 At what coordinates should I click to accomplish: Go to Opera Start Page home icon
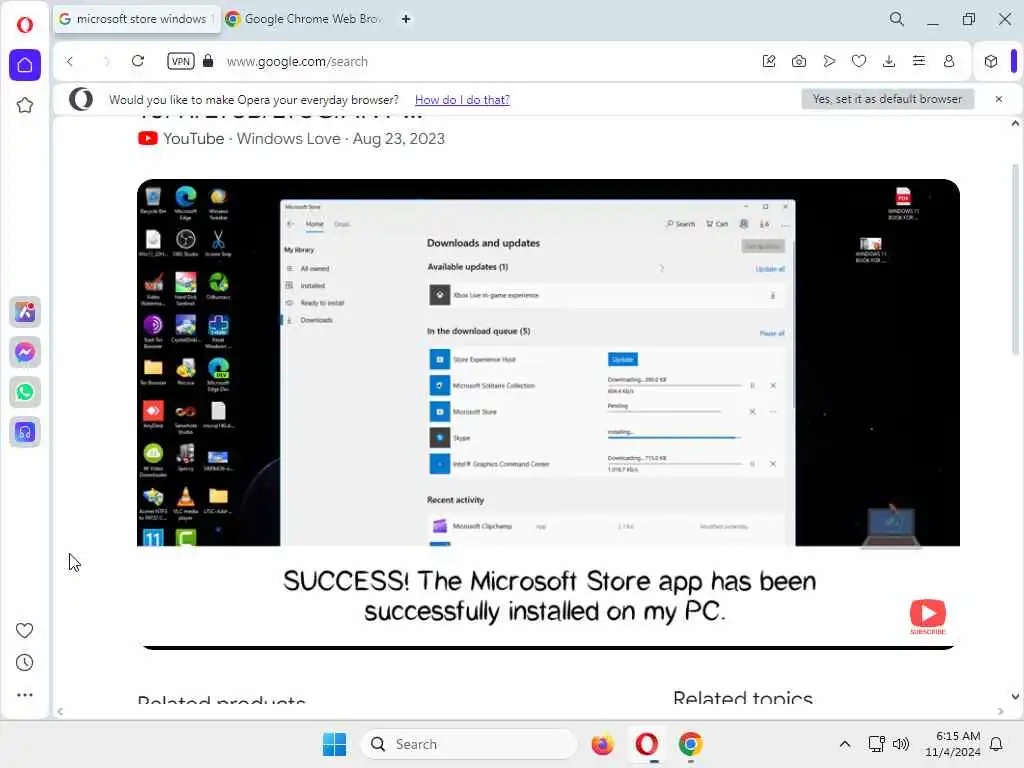pos(25,65)
